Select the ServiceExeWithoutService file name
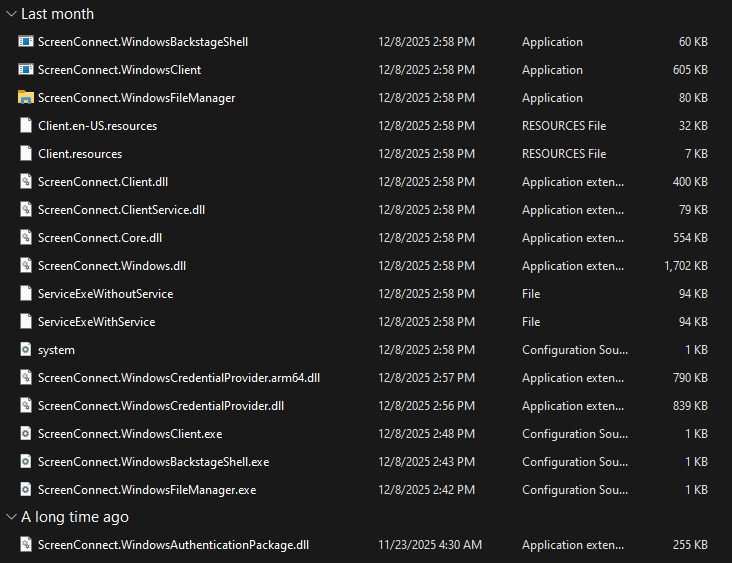This screenshot has height=563, width=732. click(x=105, y=294)
